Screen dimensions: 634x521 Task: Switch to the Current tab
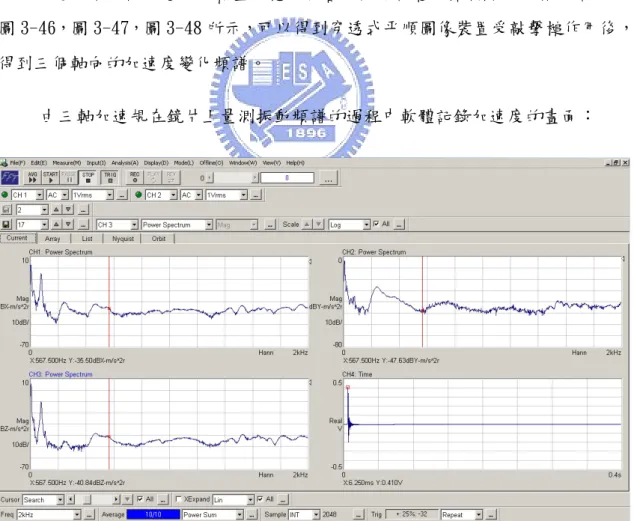point(17,238)
